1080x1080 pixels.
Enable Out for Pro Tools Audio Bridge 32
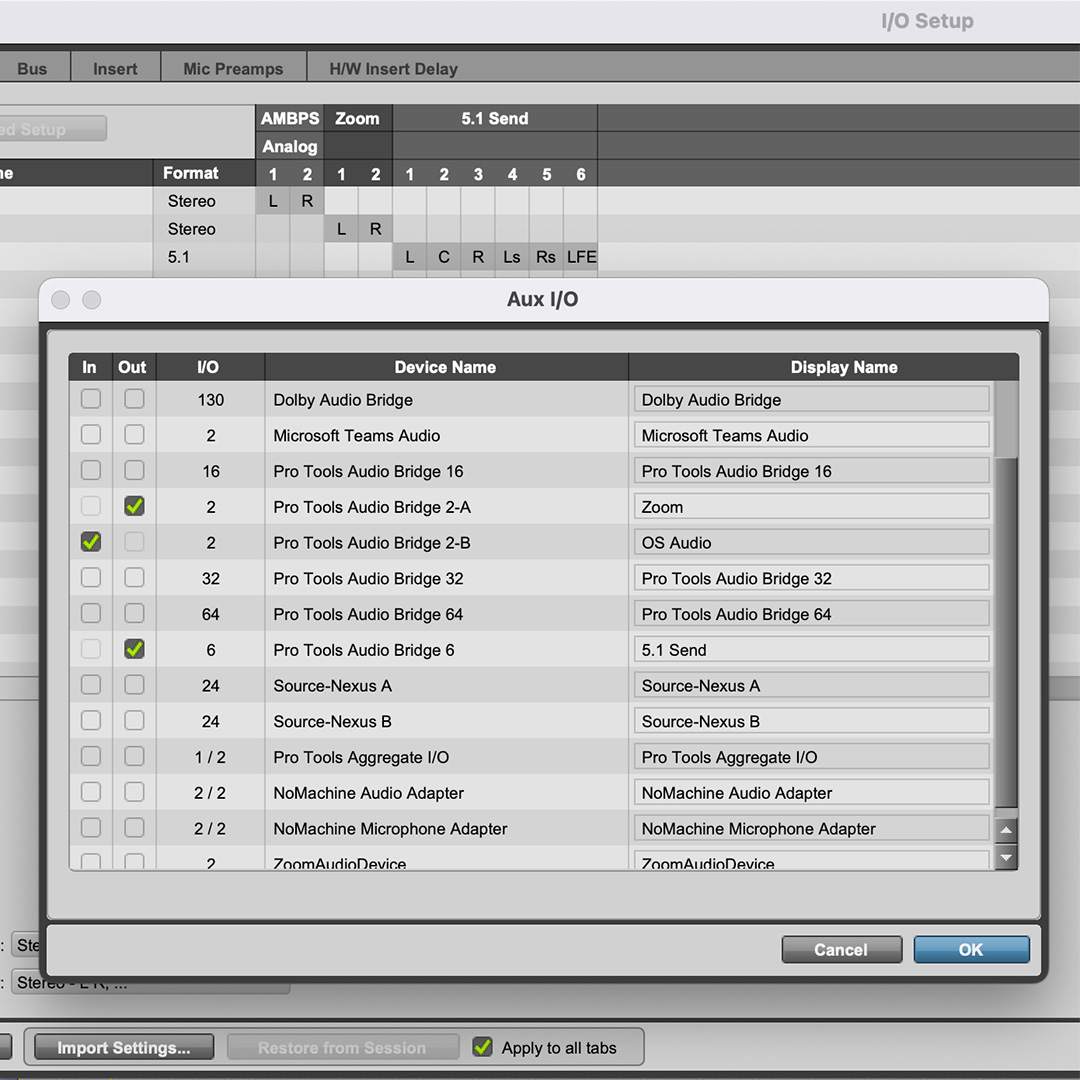click(x=134, y=577)
